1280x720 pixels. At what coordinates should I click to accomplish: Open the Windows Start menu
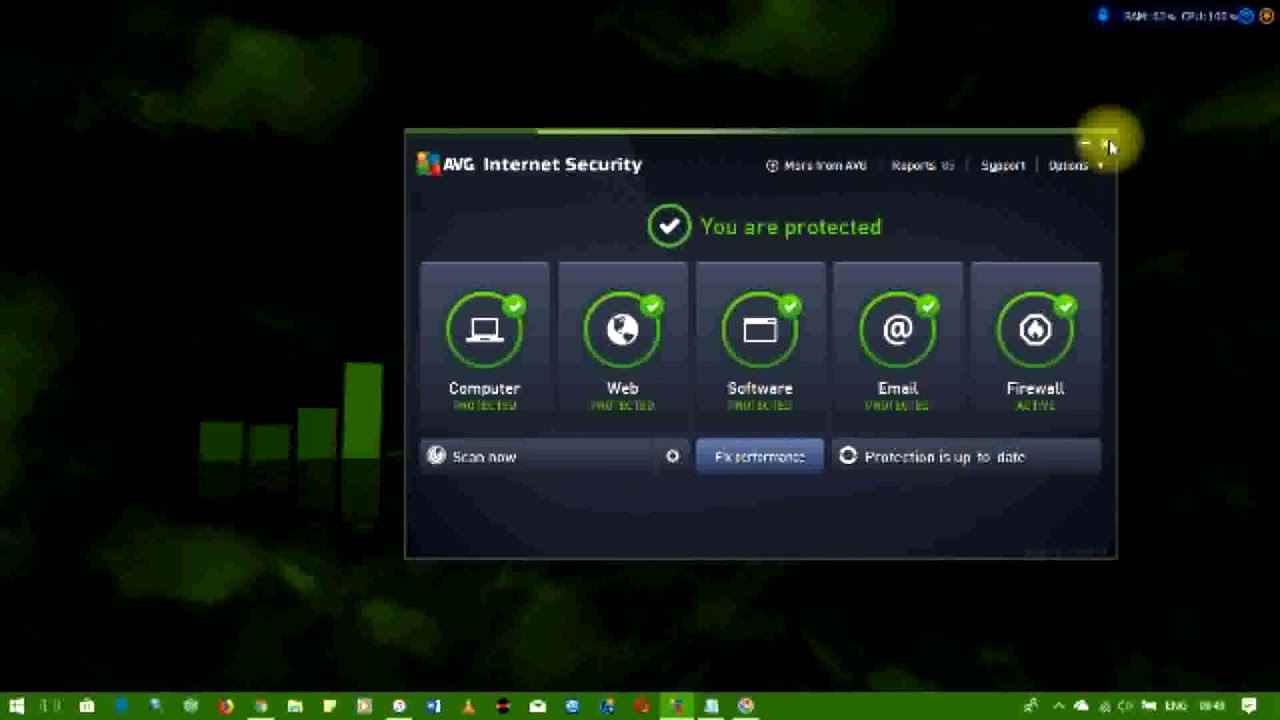point(17,706)
